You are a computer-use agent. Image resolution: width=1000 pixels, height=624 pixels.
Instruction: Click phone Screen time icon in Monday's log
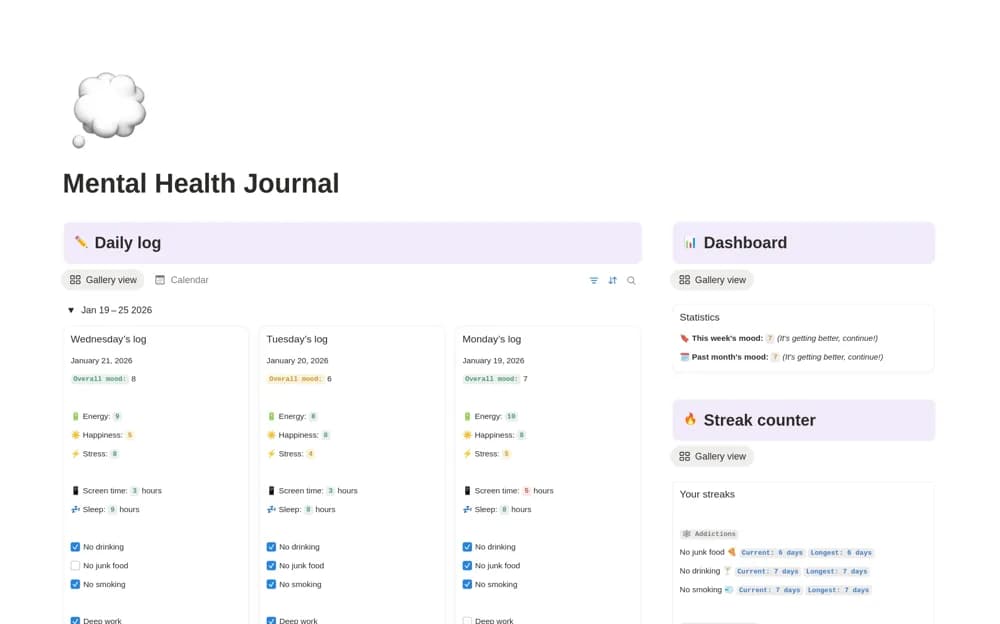(467, 491)
